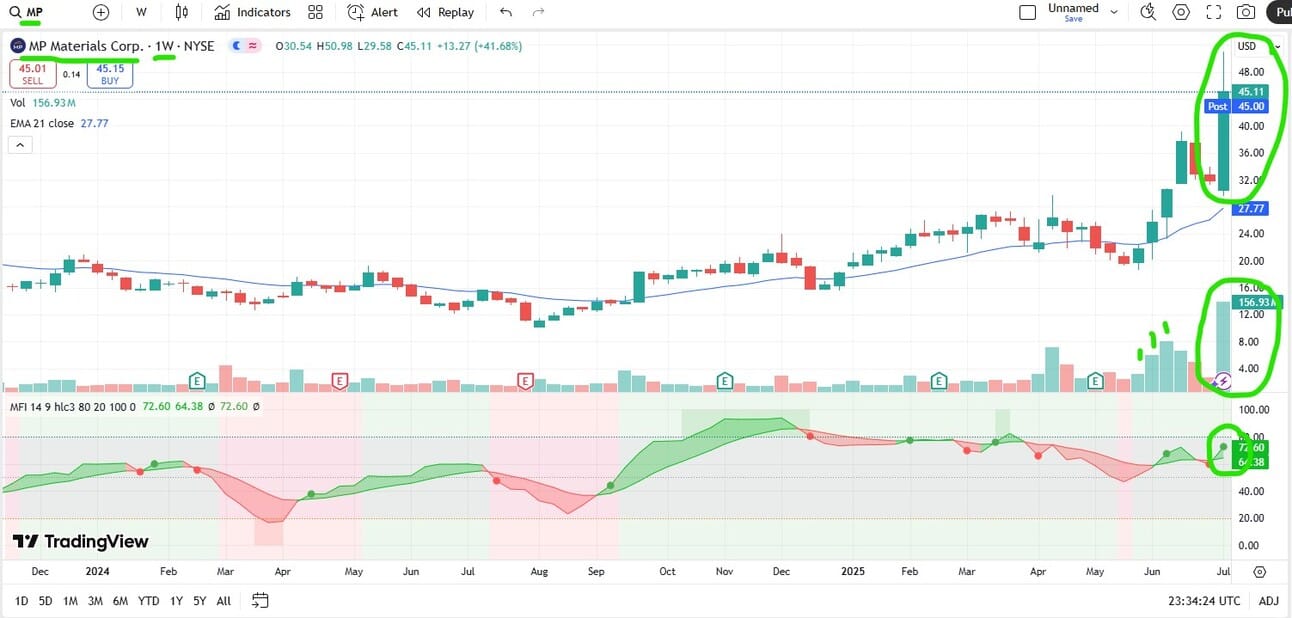Open the red earnings E marker near August 2024
The image size is (1292, 618).
point(525,380)
